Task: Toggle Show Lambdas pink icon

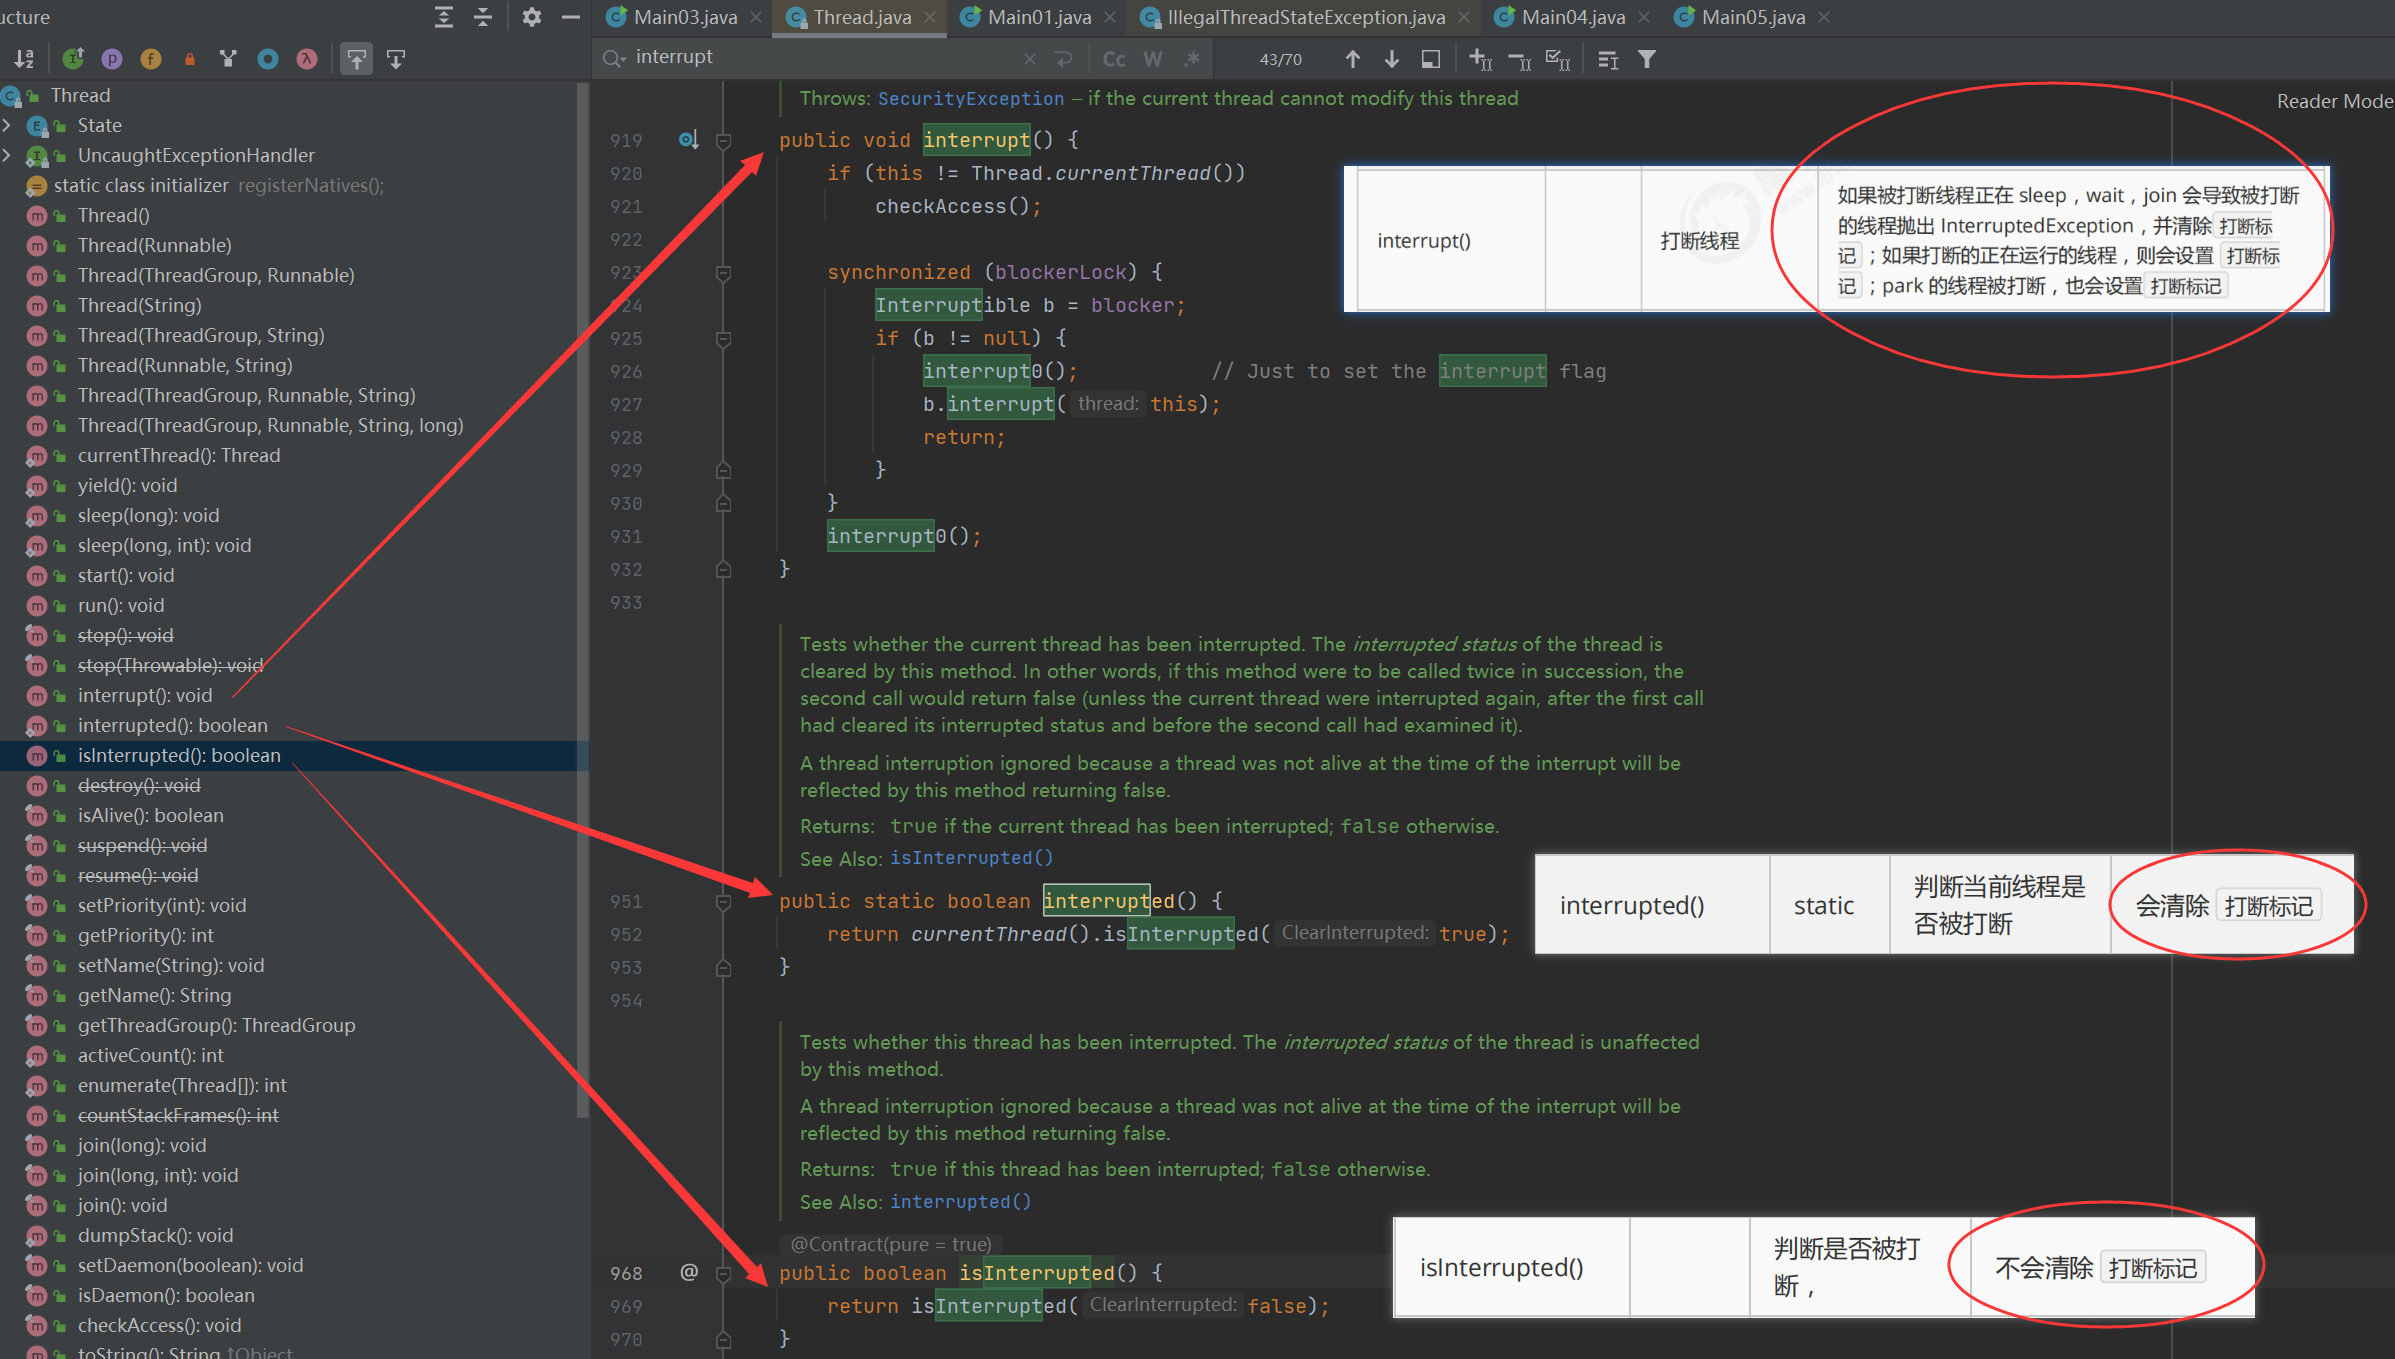Action: pos(307,59)
